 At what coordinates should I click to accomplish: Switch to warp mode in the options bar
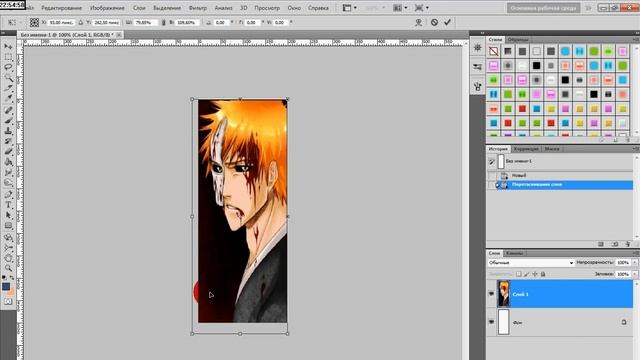coord(418,22)
